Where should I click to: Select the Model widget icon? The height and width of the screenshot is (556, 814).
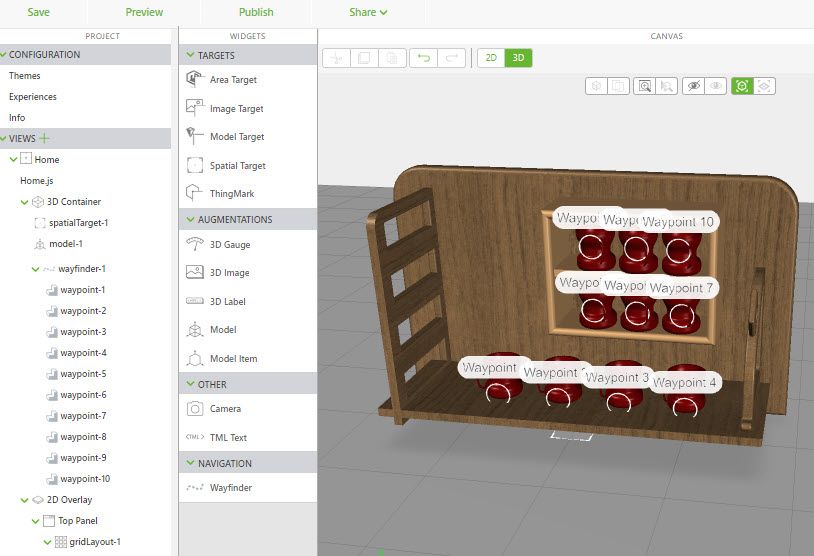pos(195,329)
